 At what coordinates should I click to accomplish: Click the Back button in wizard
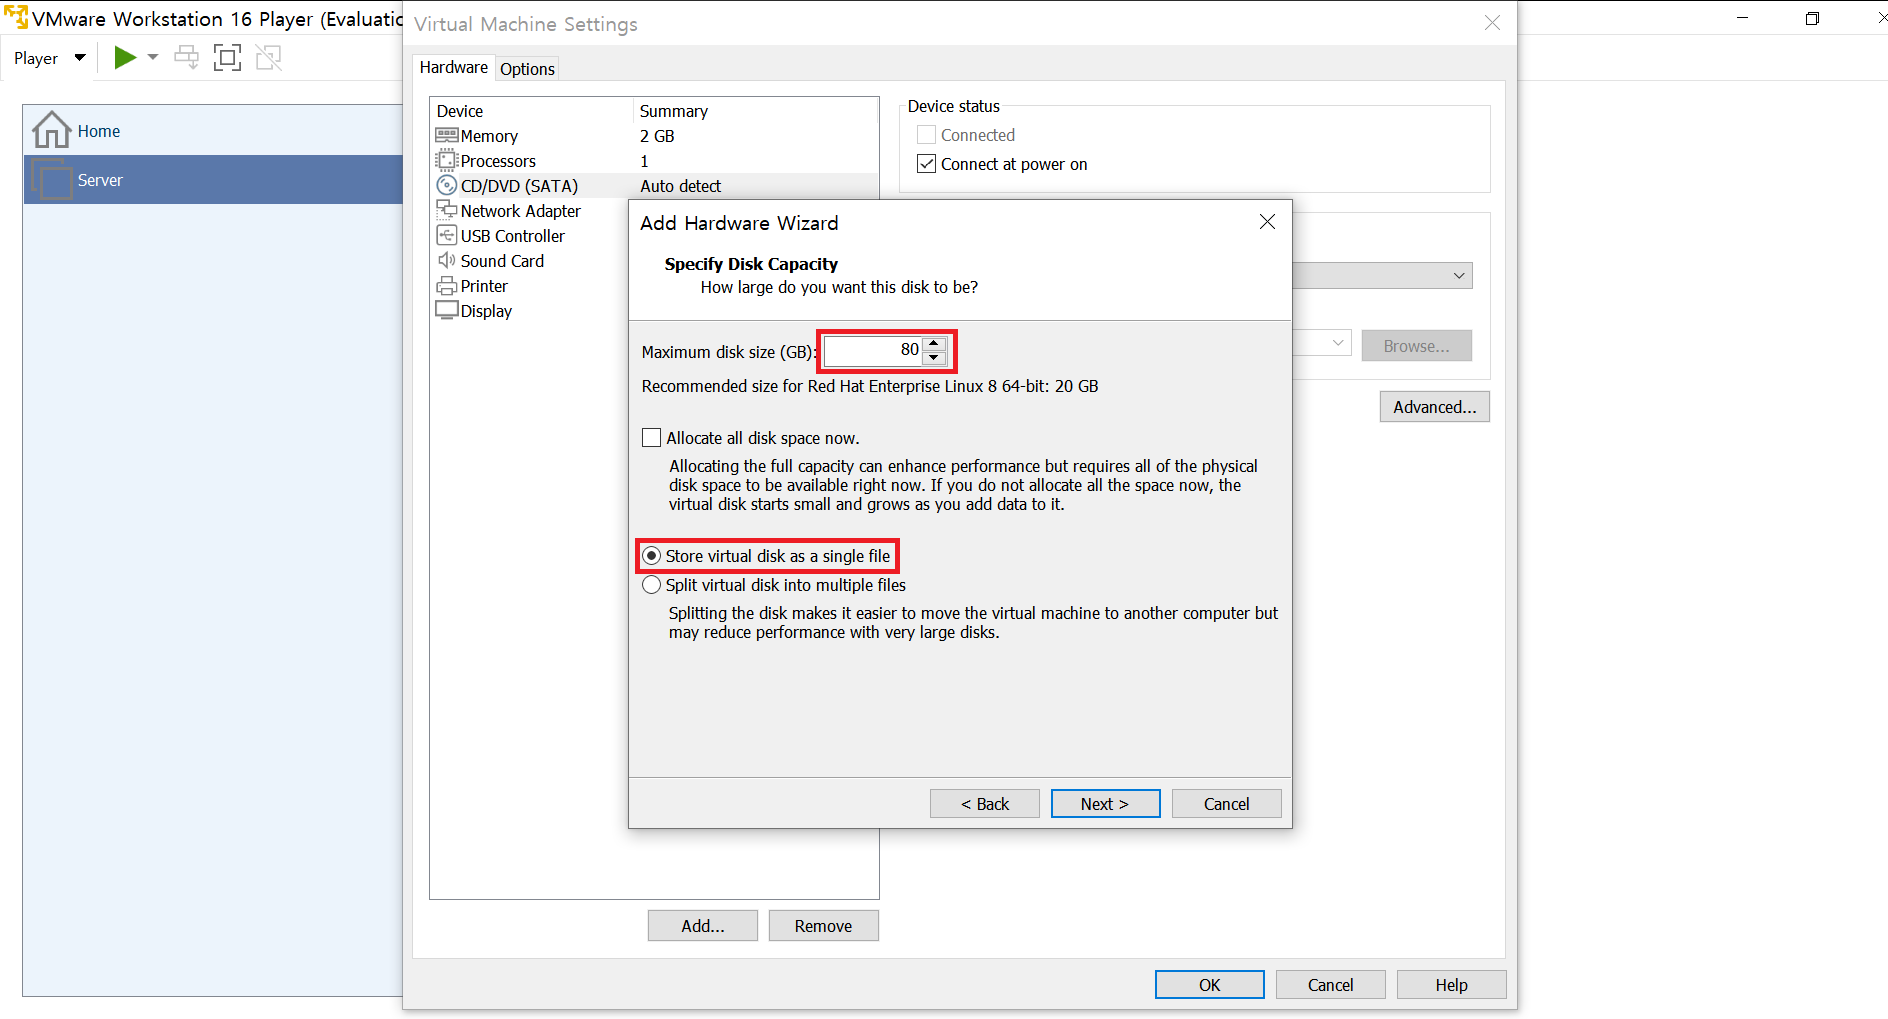coord(985,804)
